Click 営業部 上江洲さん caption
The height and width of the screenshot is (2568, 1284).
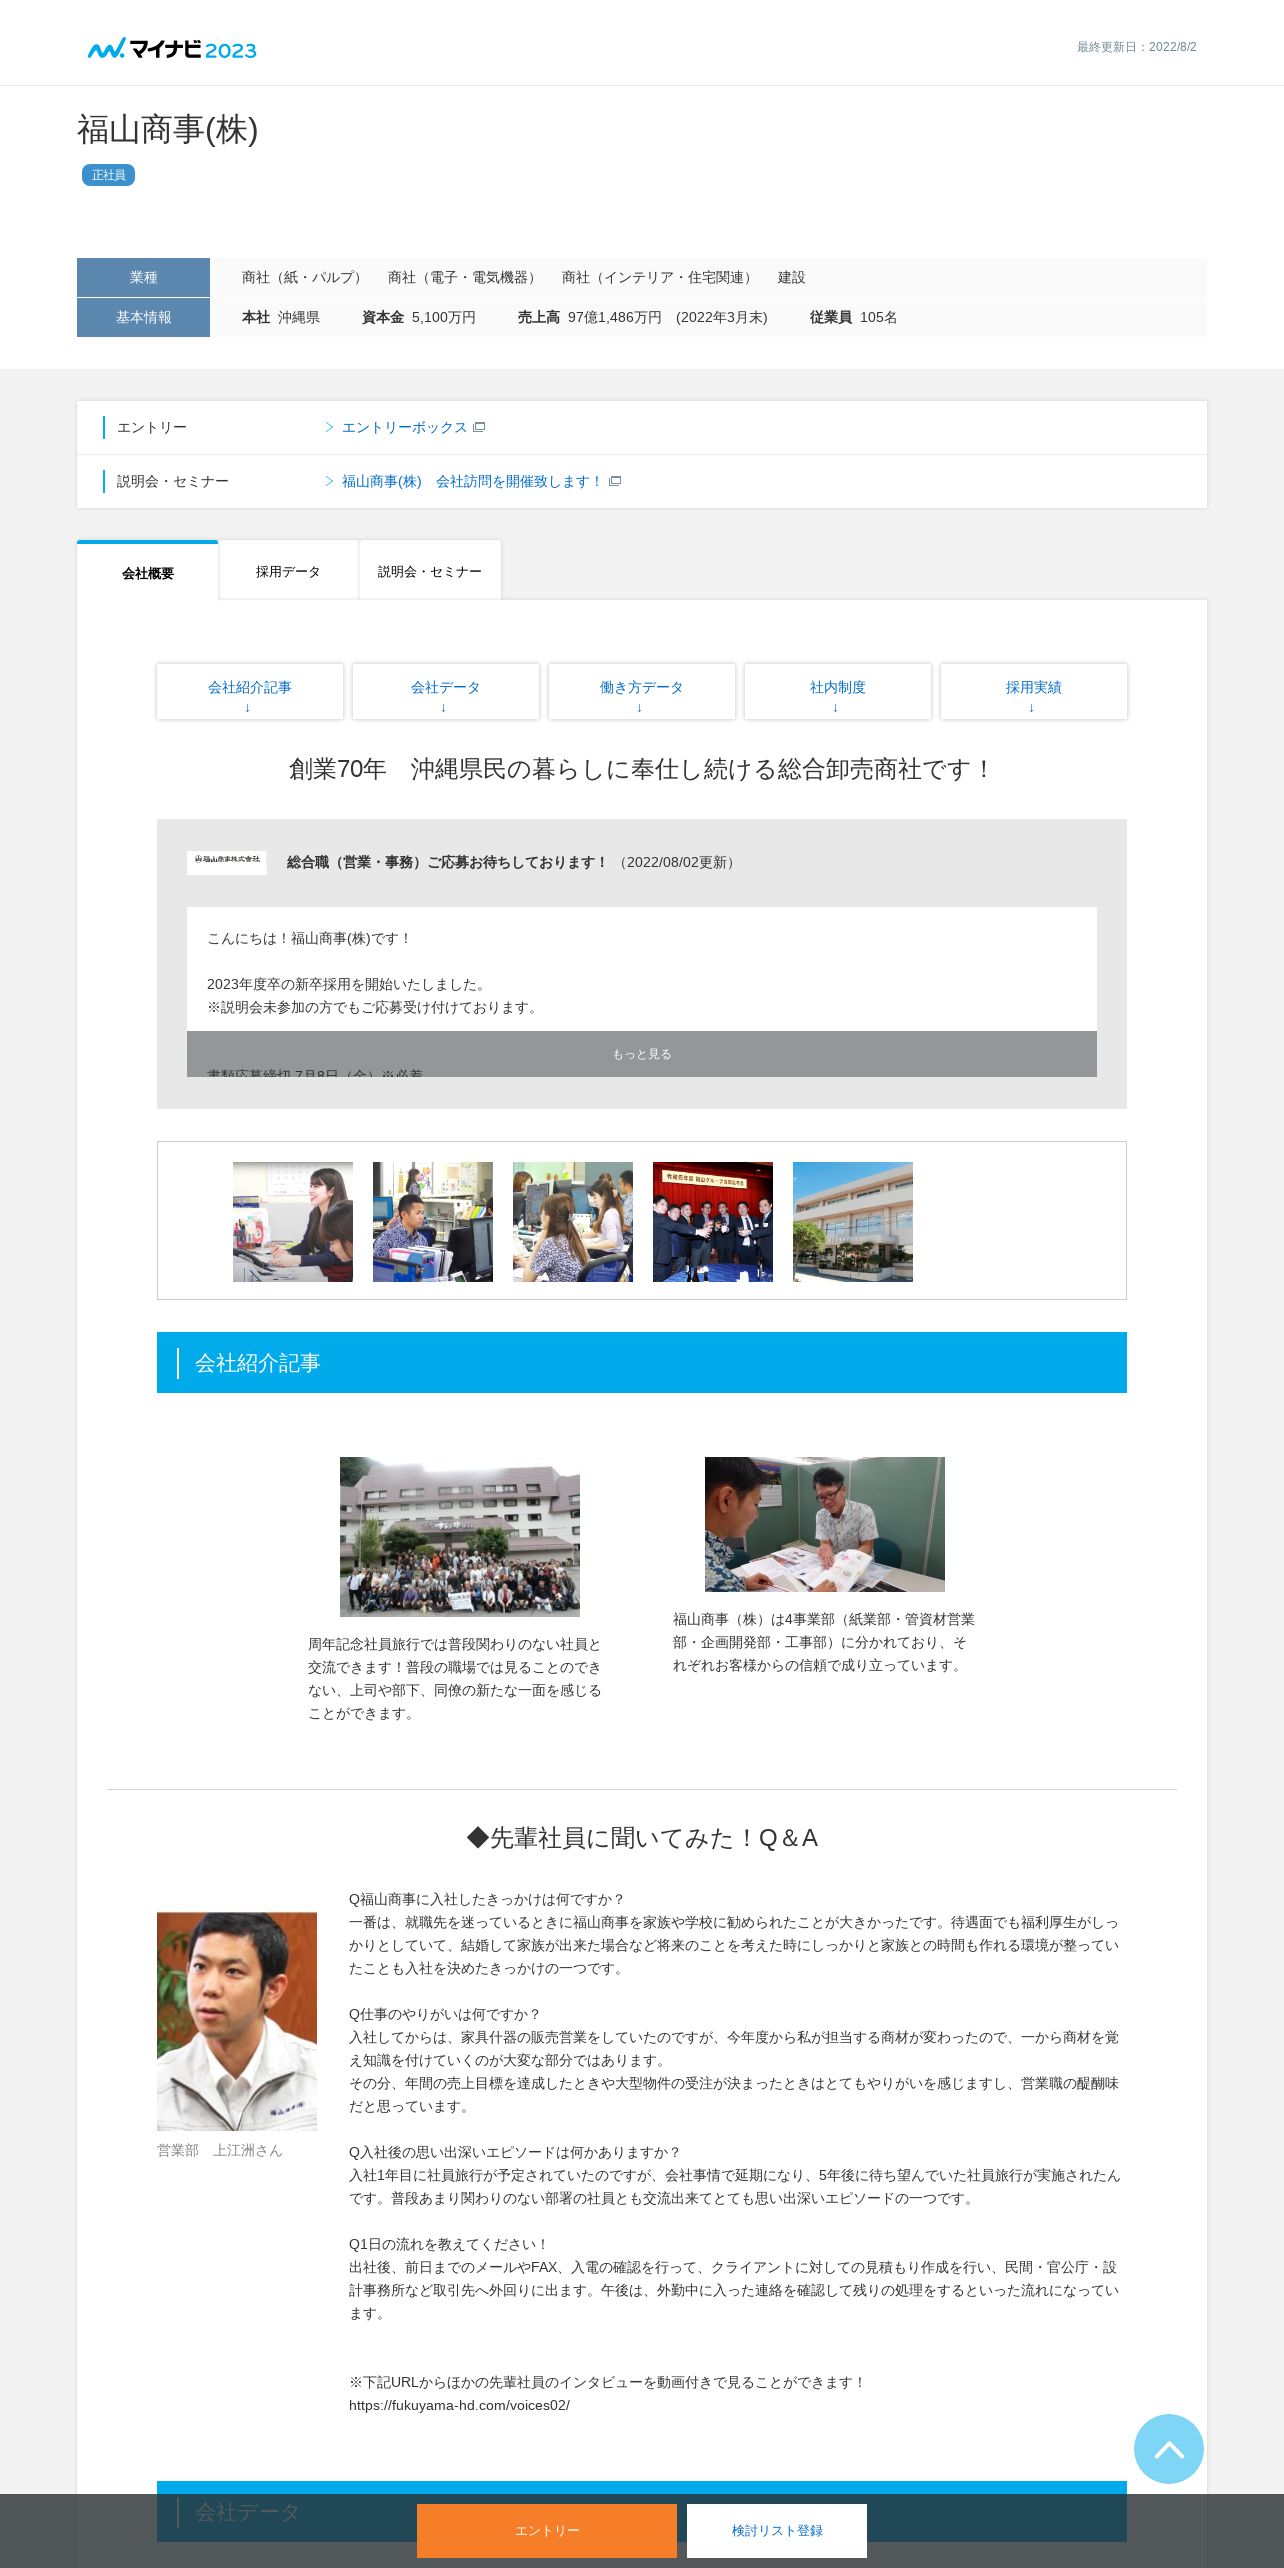pos(220,2150)
